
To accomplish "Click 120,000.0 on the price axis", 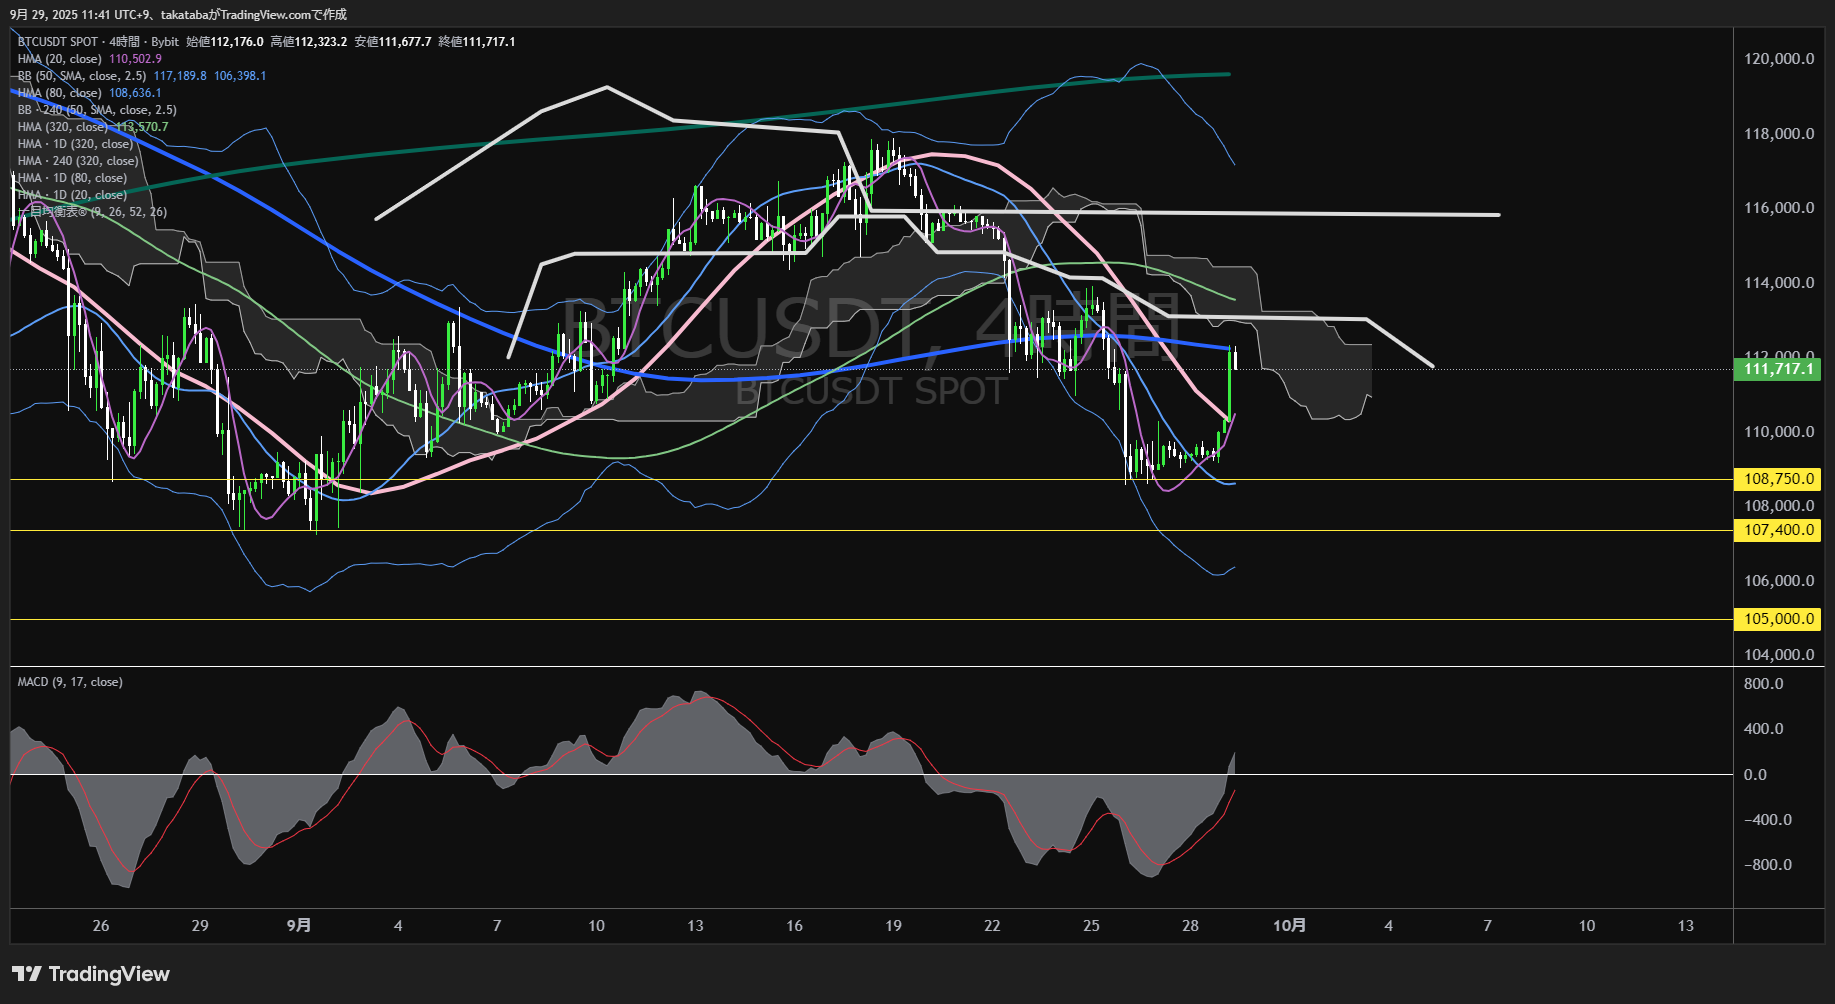I will click(1779, 59).
